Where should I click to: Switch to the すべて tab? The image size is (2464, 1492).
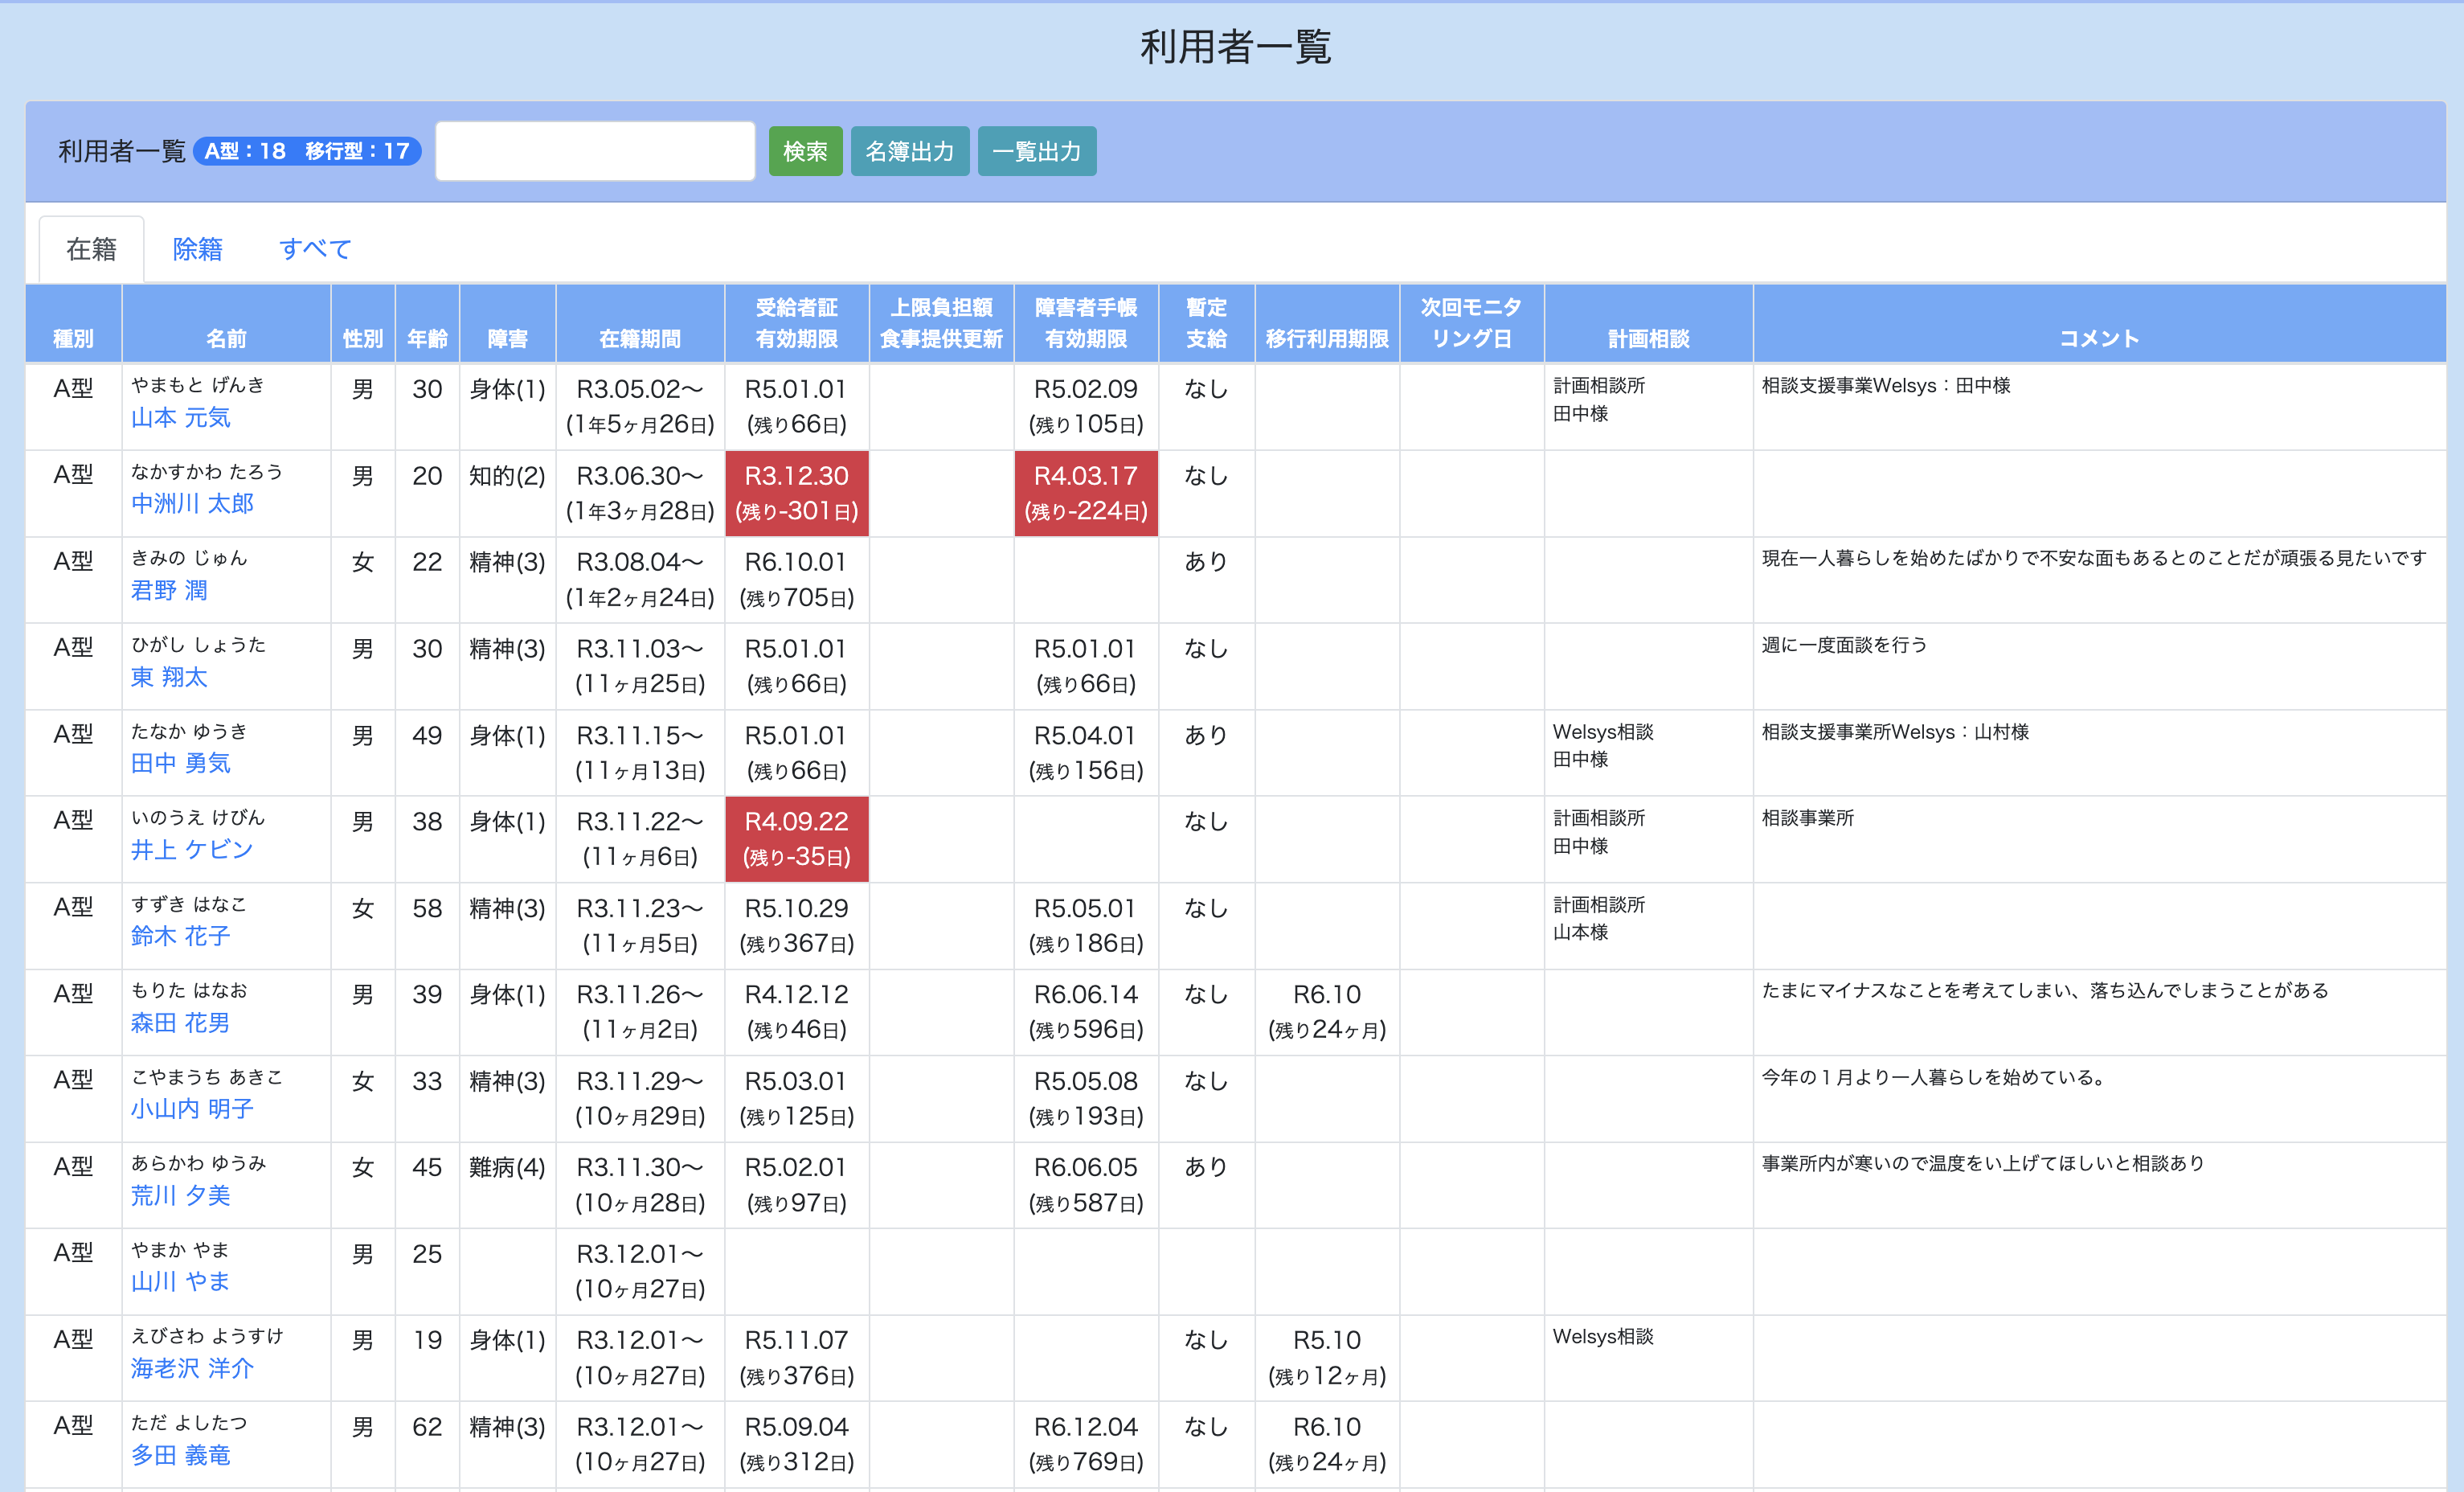315,249
